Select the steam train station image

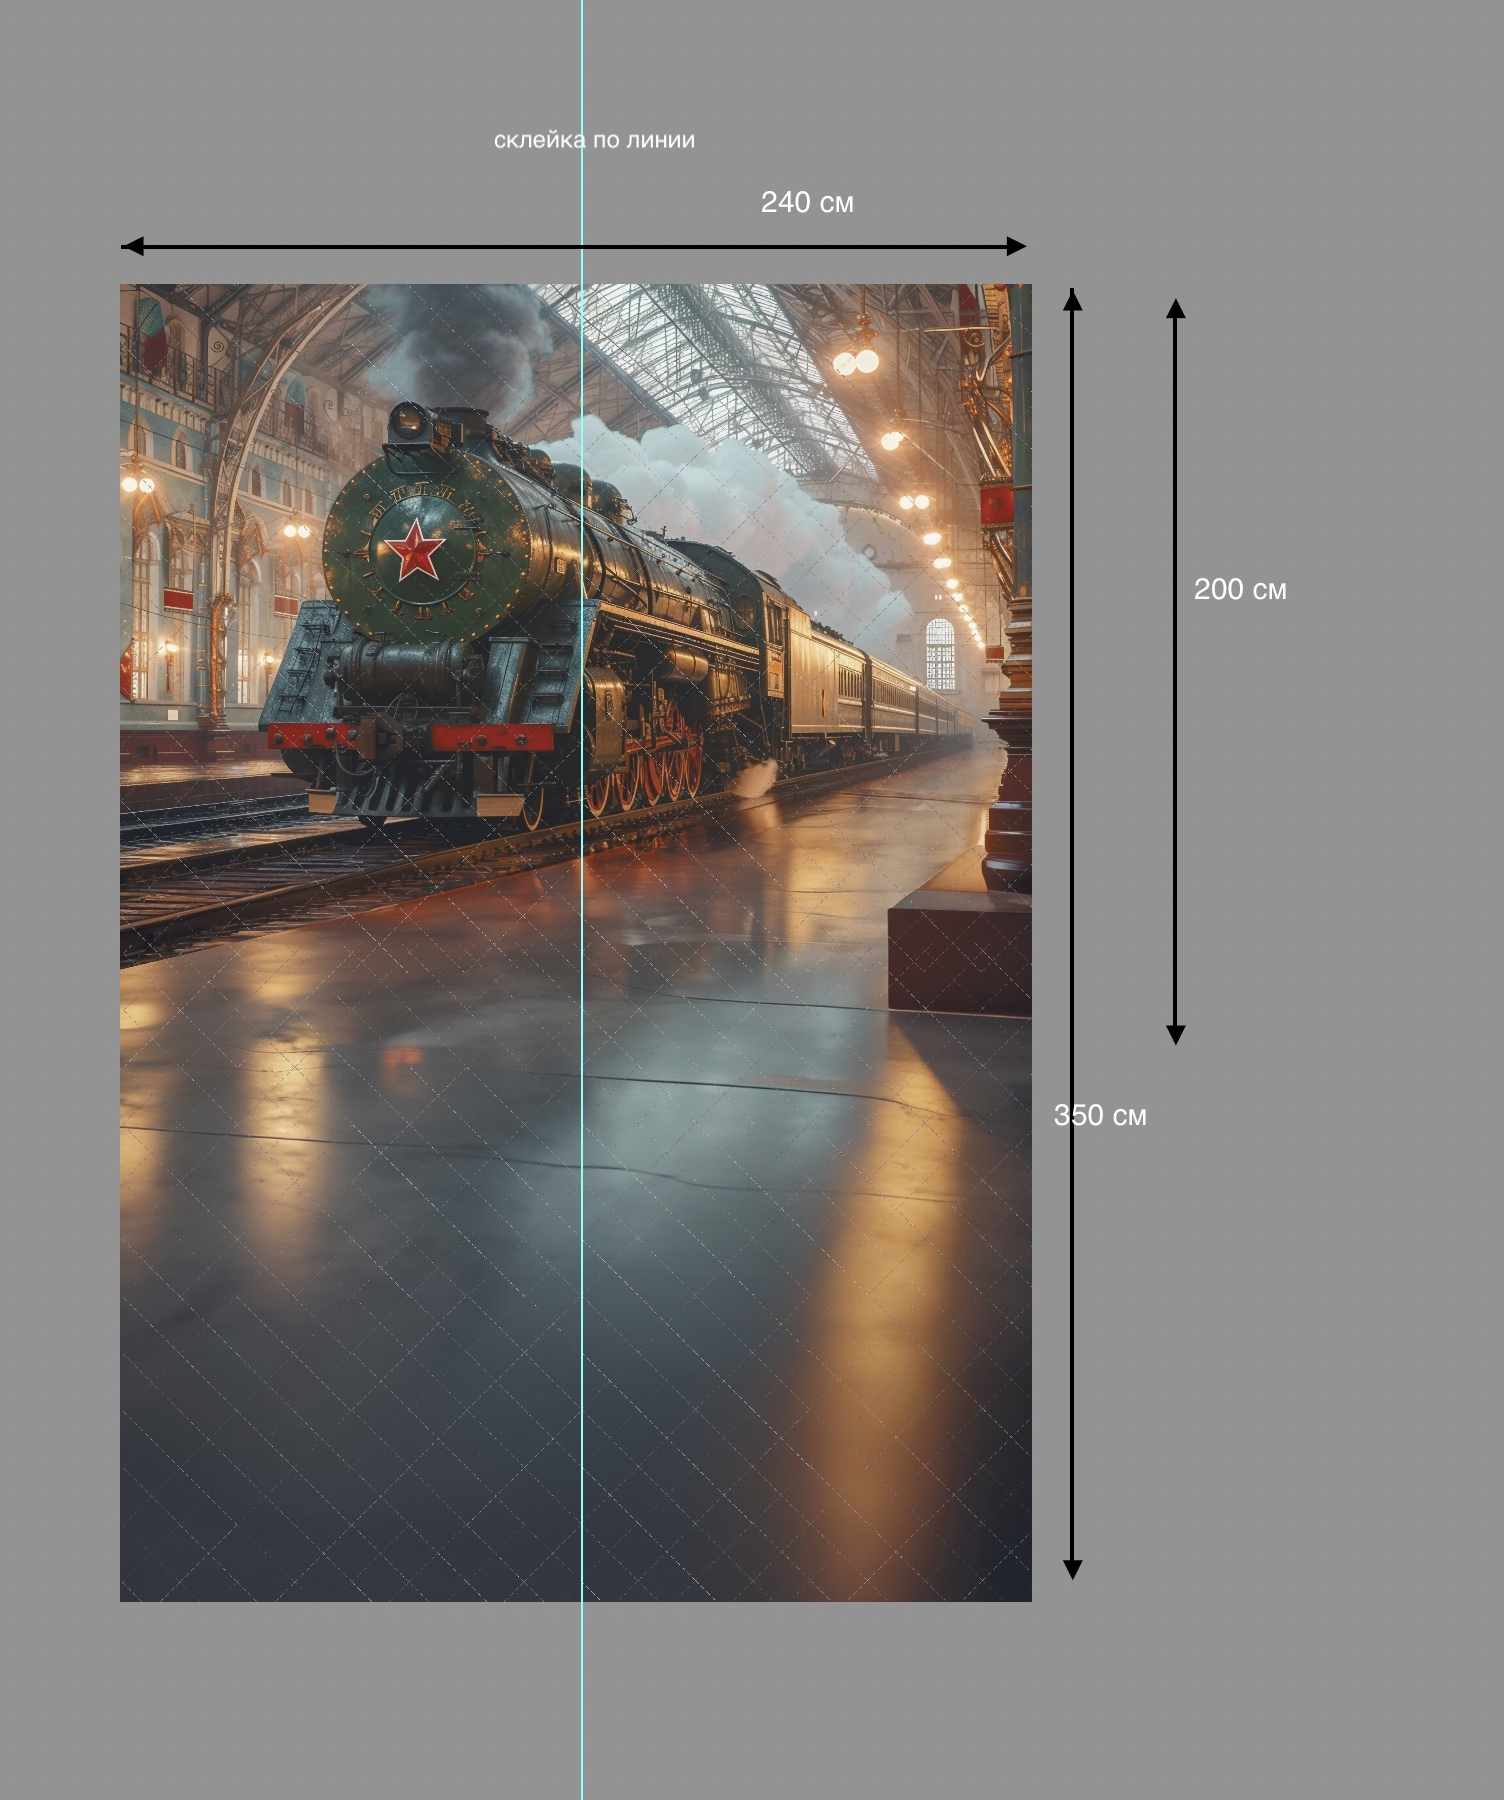(x=576, y=943)
